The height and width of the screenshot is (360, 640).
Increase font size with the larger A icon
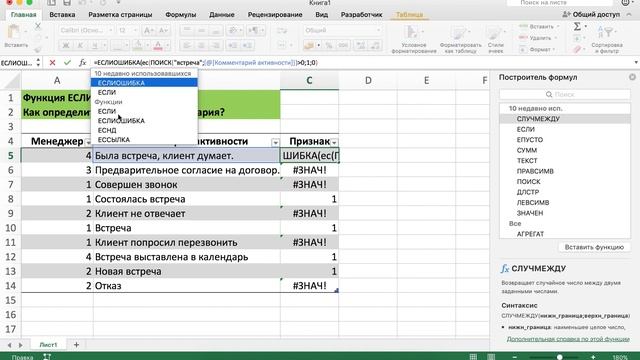pyautogui.click(x=149, y=31)
